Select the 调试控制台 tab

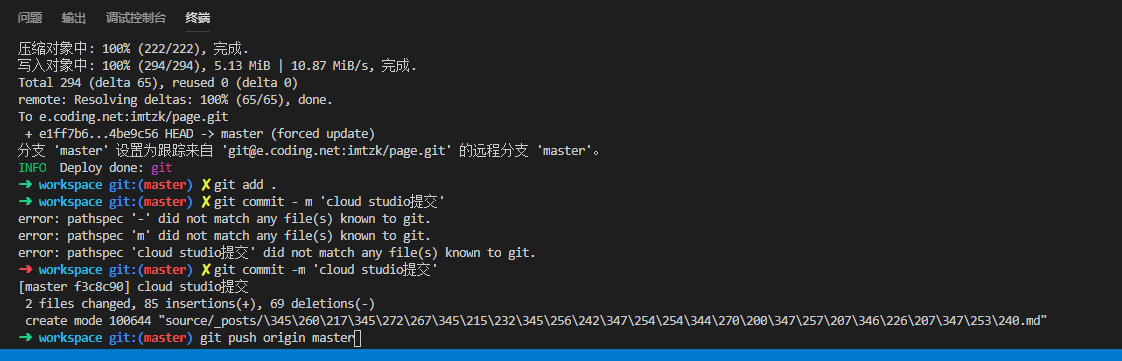point(136,18)
